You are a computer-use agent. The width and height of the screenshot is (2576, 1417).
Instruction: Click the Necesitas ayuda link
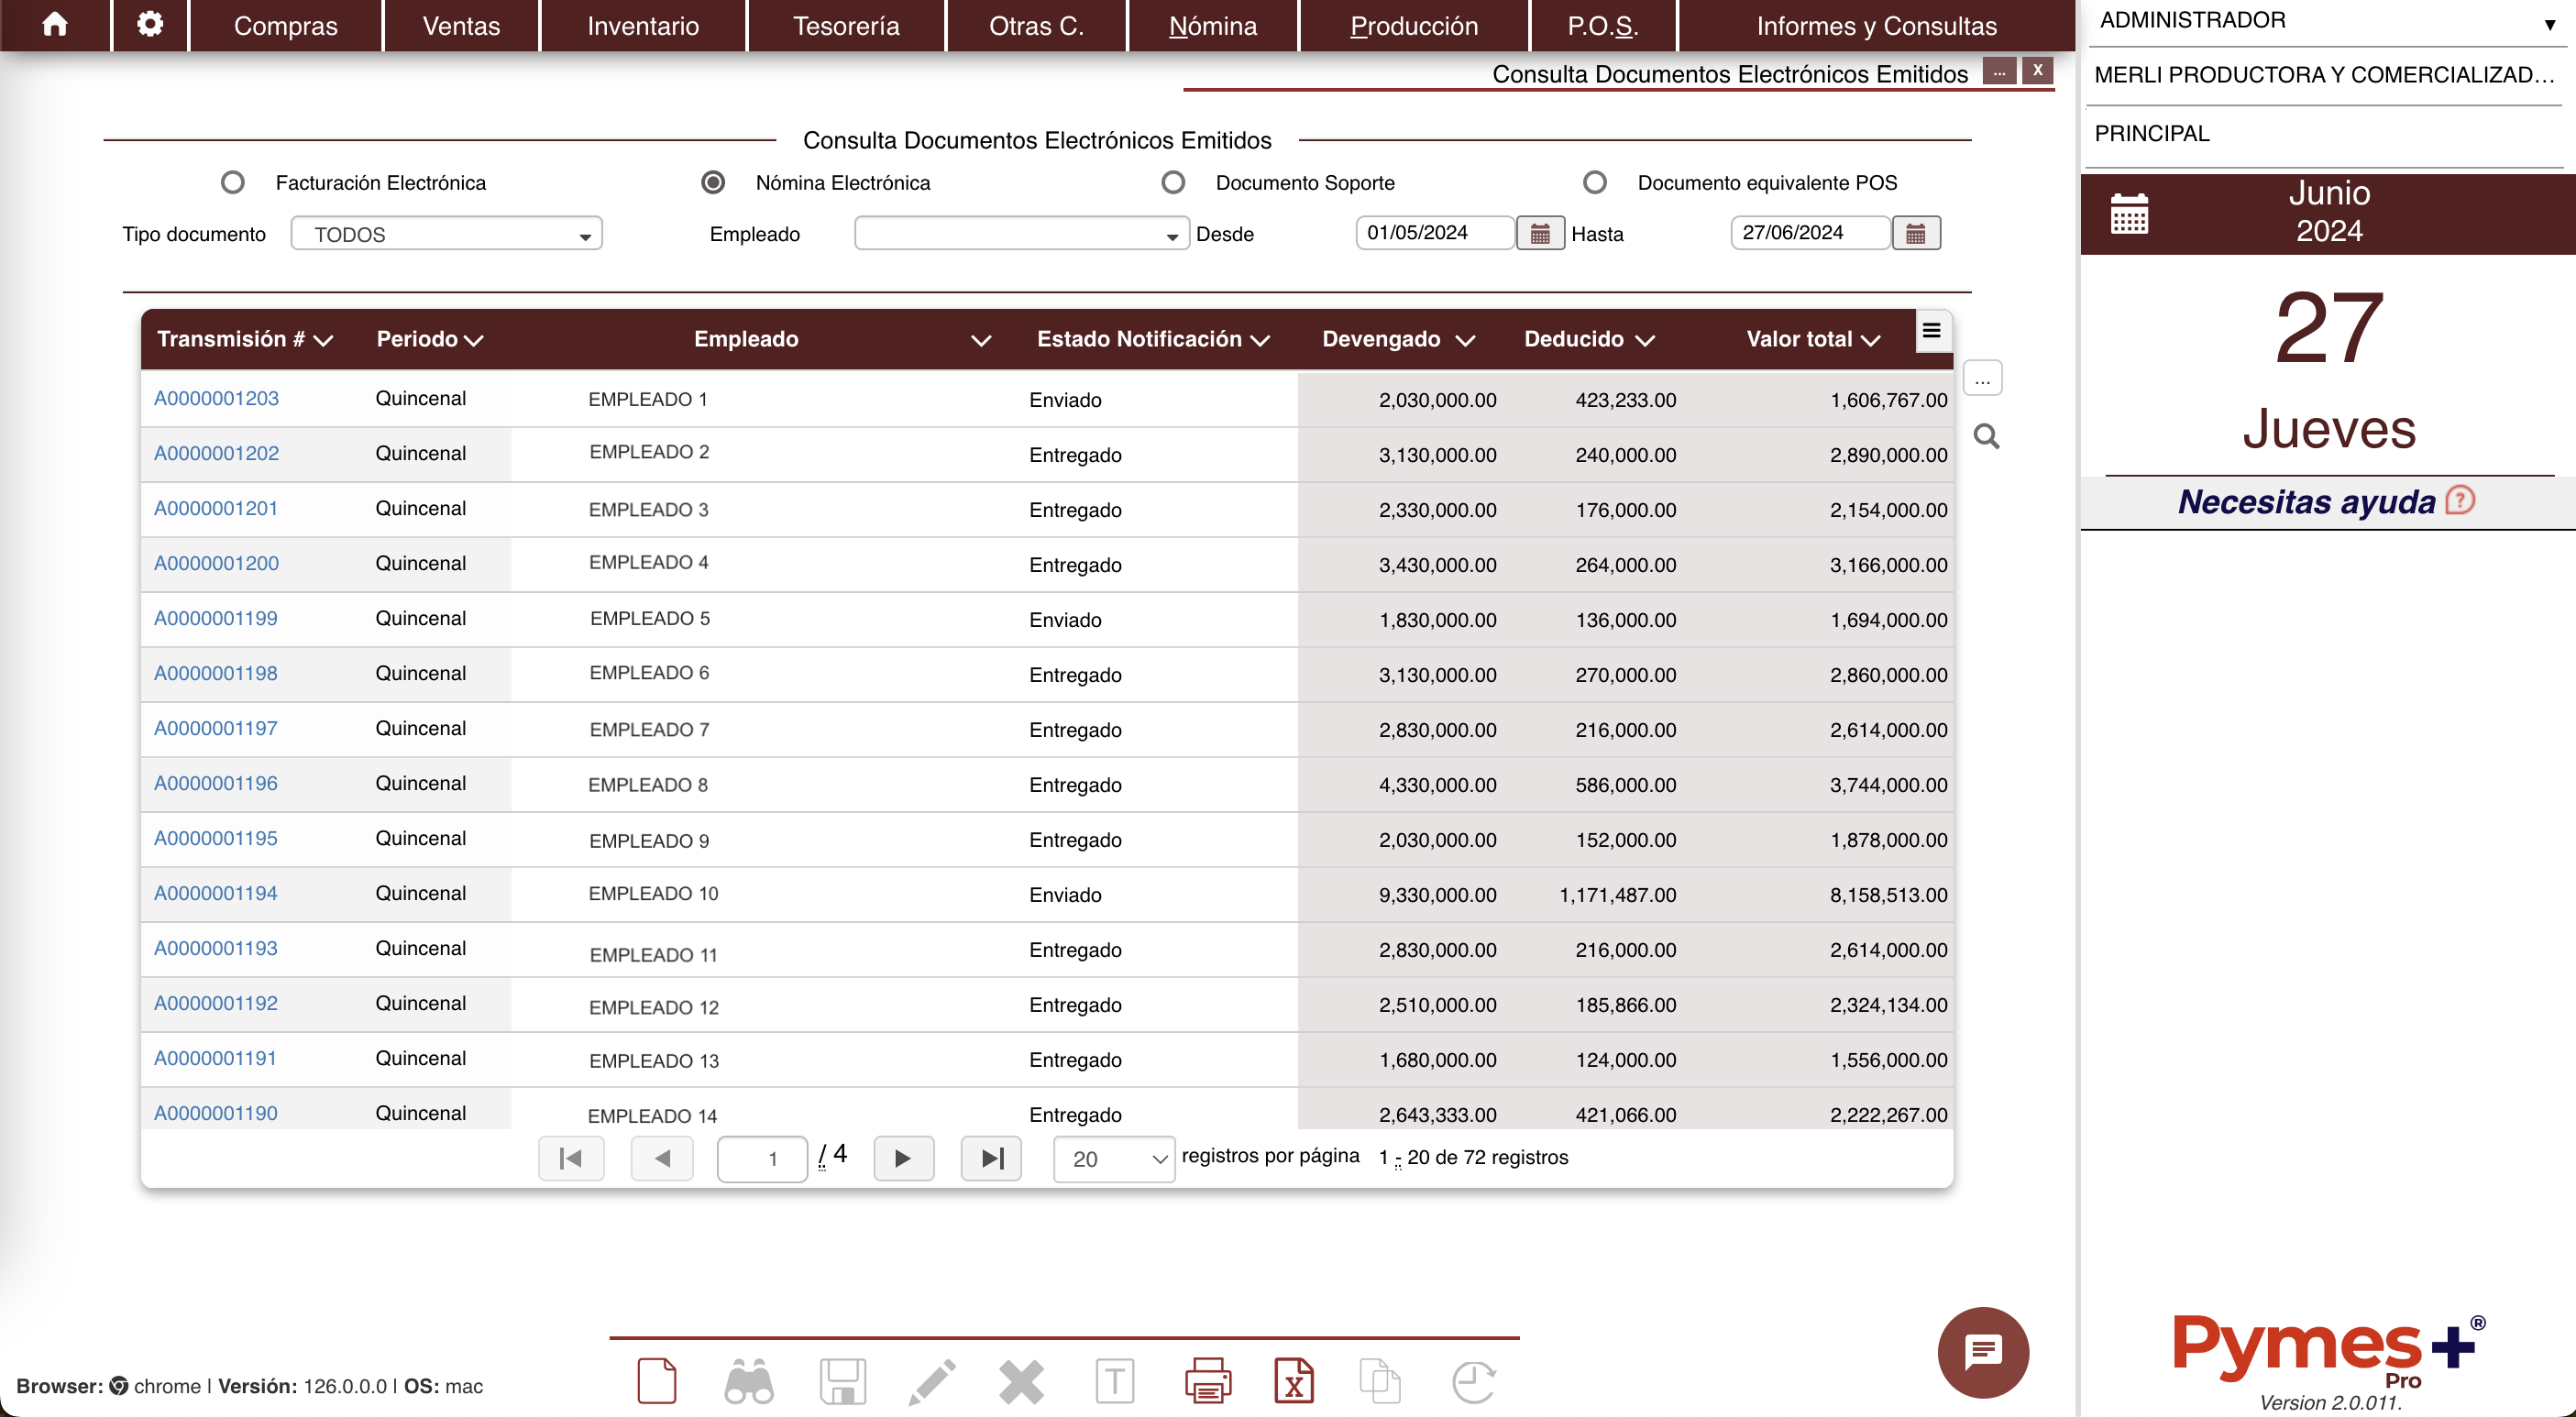pos(2306,501)
